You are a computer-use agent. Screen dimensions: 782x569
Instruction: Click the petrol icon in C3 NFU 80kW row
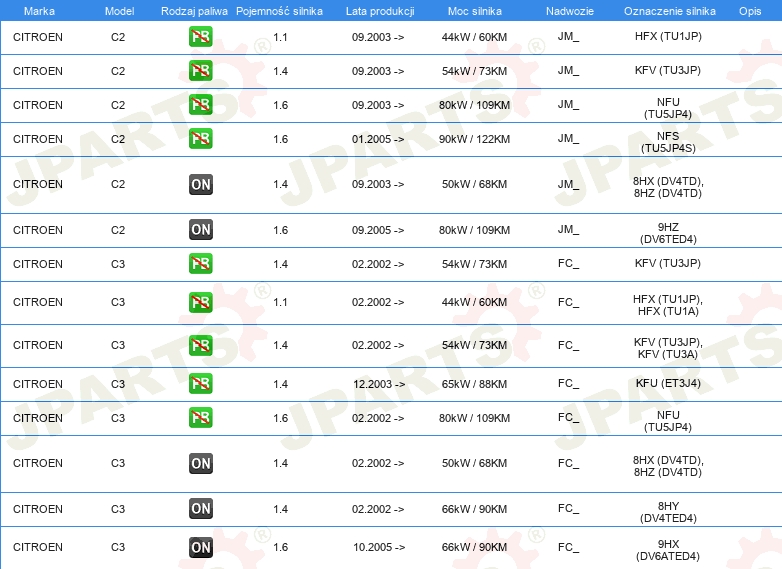click(x=200, y=417)
